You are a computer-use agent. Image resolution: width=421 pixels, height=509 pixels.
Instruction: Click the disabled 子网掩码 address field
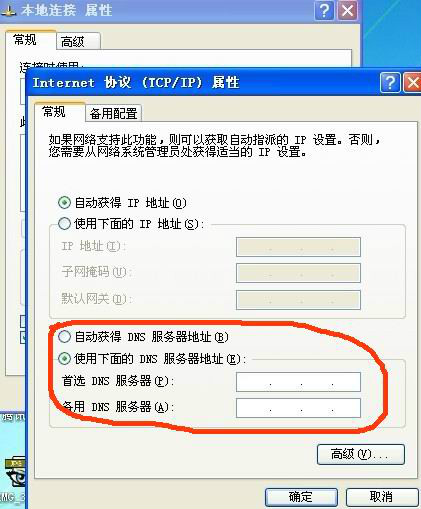click(298, 273)
